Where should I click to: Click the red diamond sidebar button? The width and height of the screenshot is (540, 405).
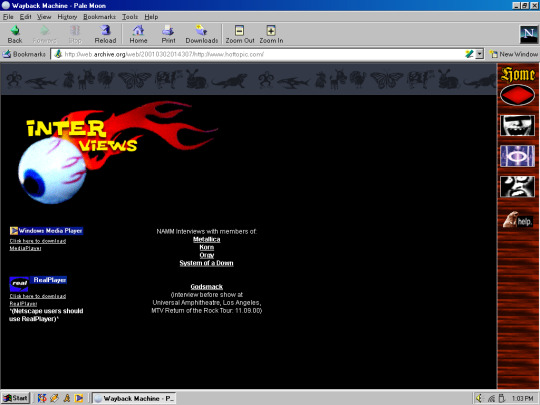point(517,95)
